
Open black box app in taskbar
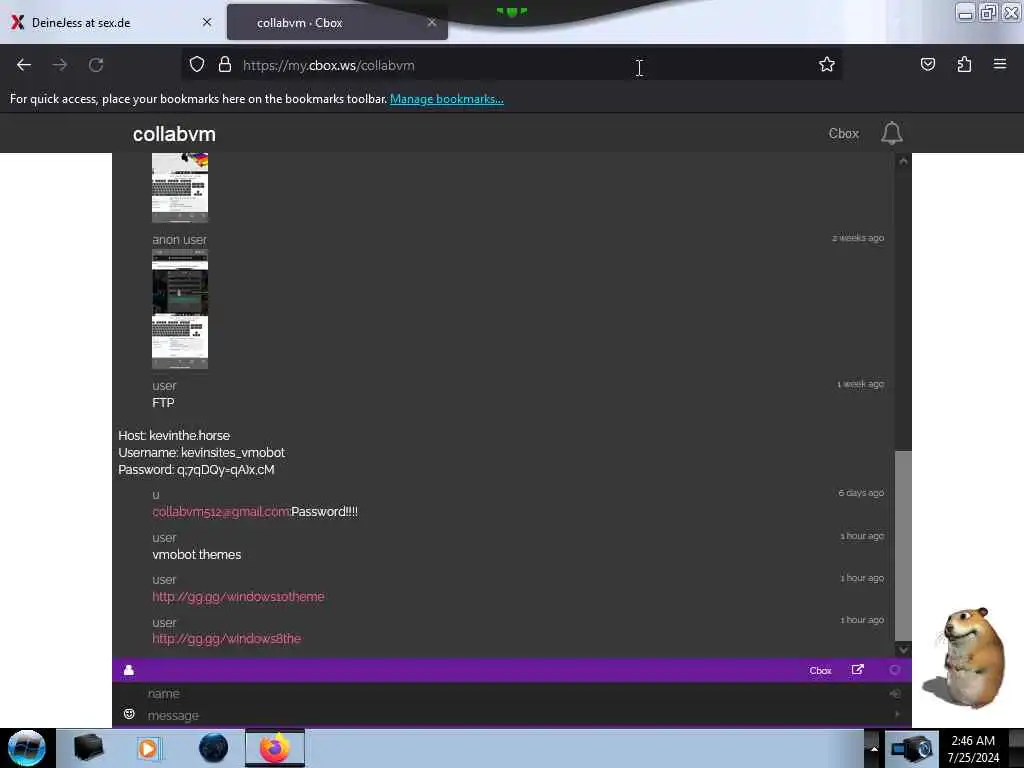[x=88, y=748]
